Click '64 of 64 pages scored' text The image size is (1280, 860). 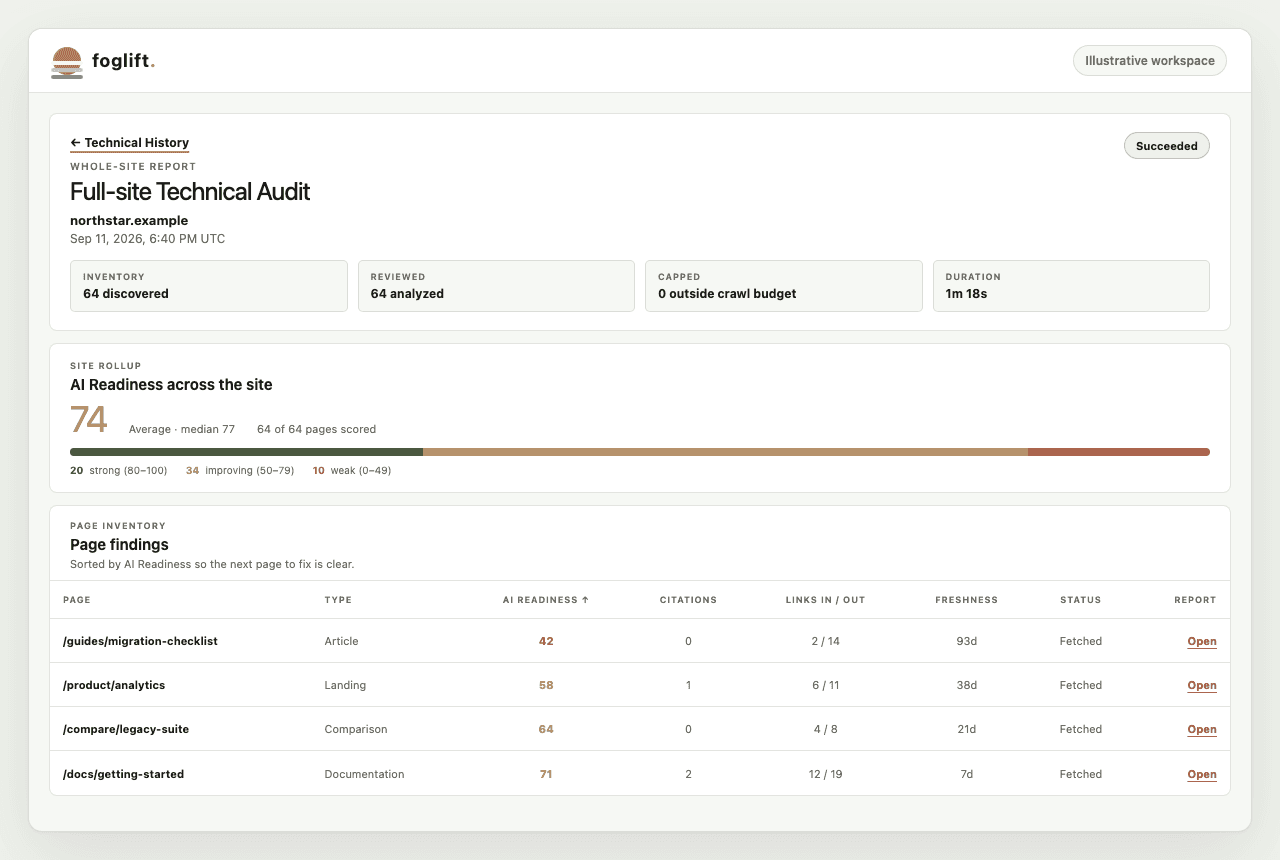point(316,429)
